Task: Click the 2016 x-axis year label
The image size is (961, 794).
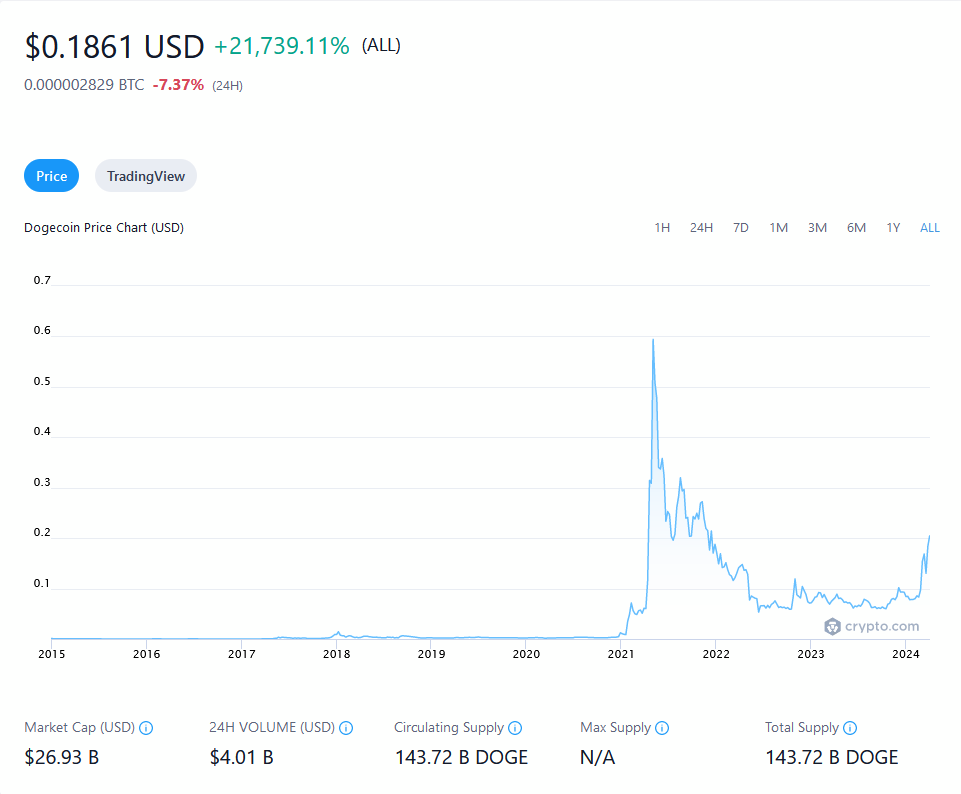Action: tap(146, 654)
